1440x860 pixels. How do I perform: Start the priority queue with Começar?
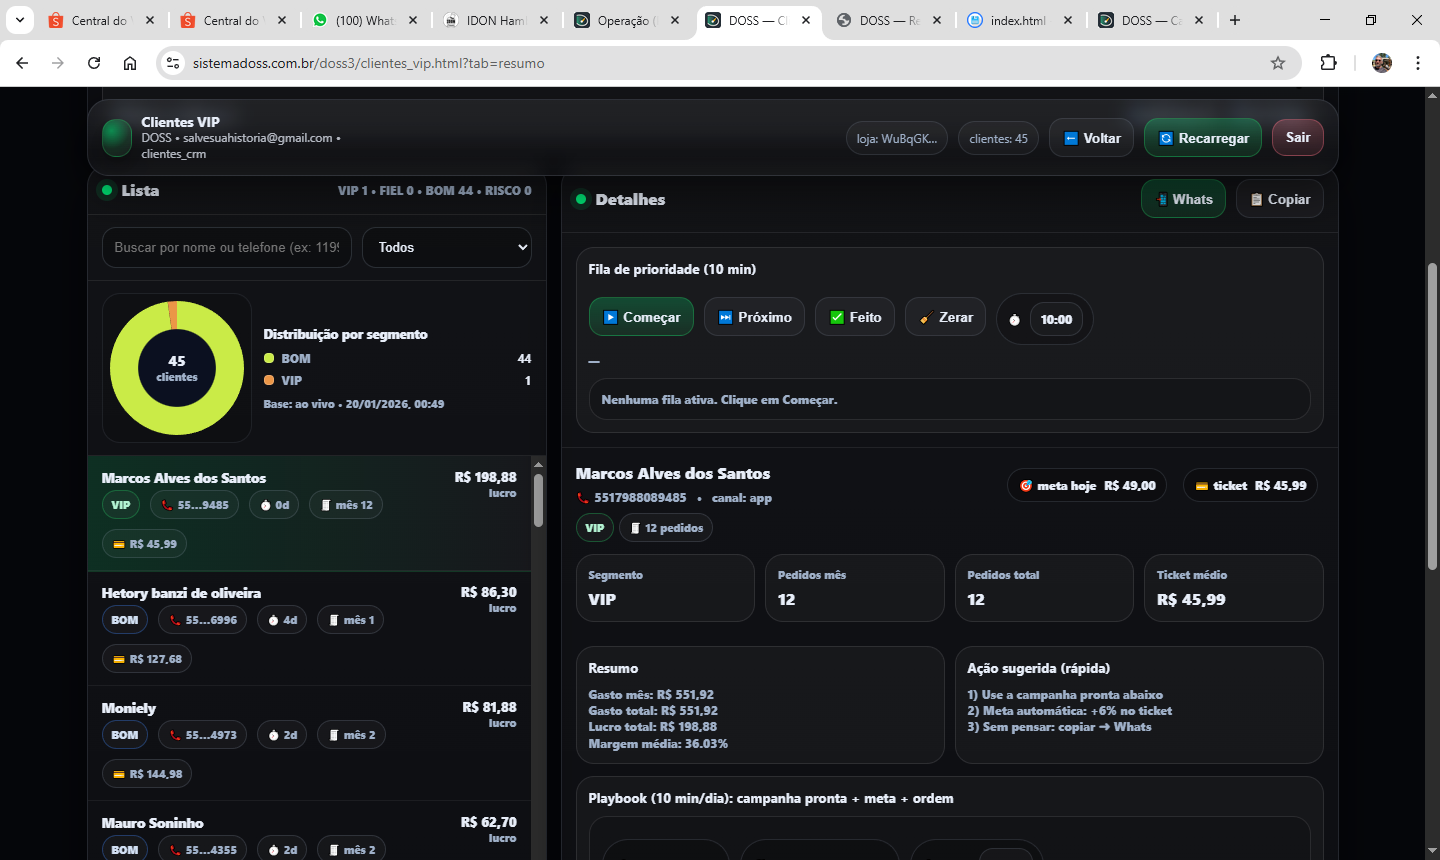click(x=641, y=317)
